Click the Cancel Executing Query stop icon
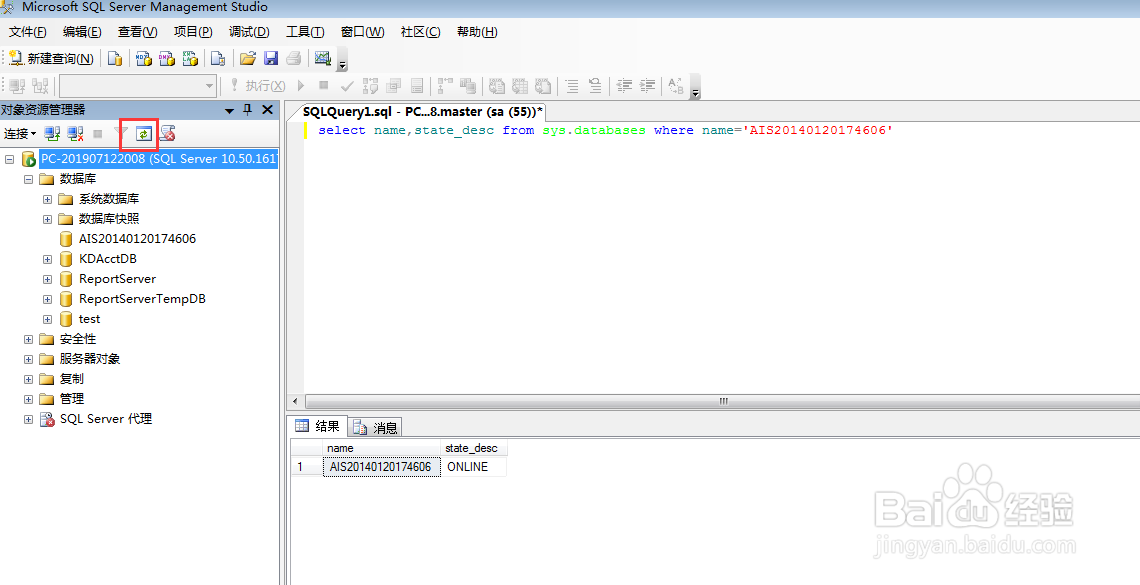 pos(324,86)
